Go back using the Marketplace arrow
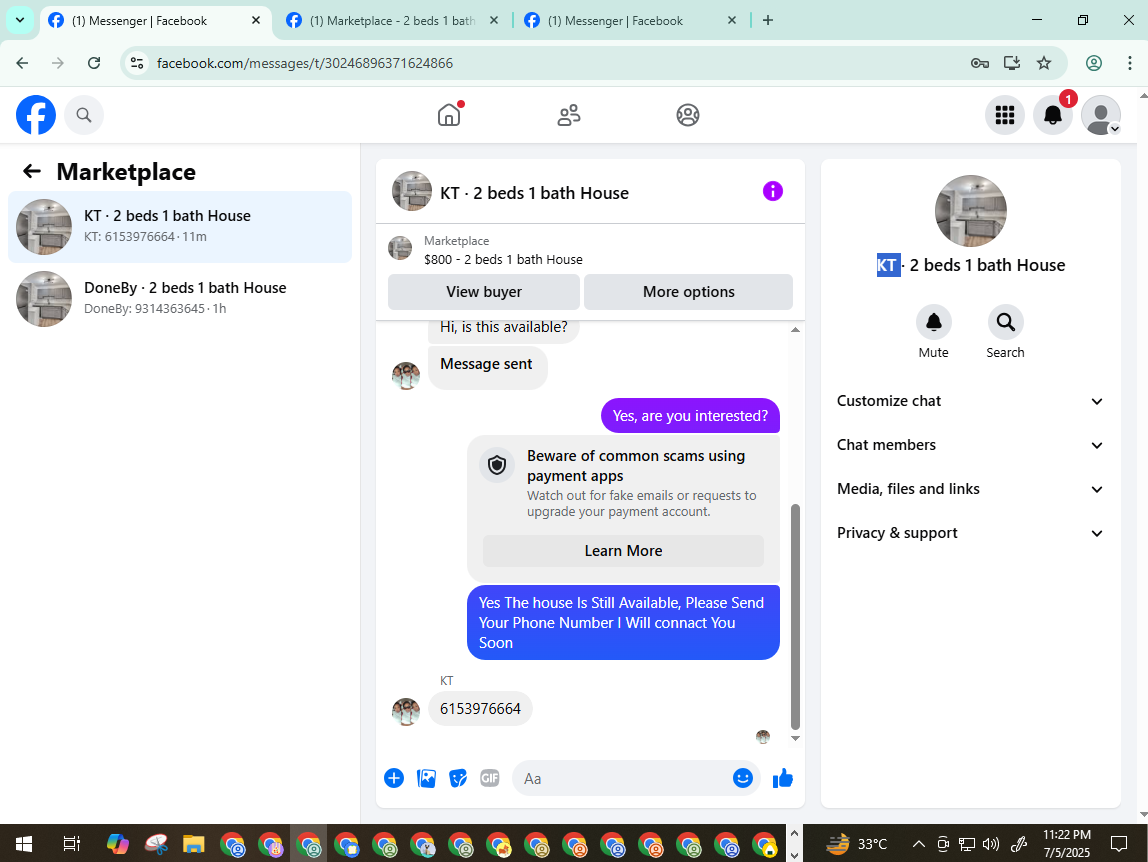The width and height of the screenshot is (1148, 862). click(x=31, y=171)
